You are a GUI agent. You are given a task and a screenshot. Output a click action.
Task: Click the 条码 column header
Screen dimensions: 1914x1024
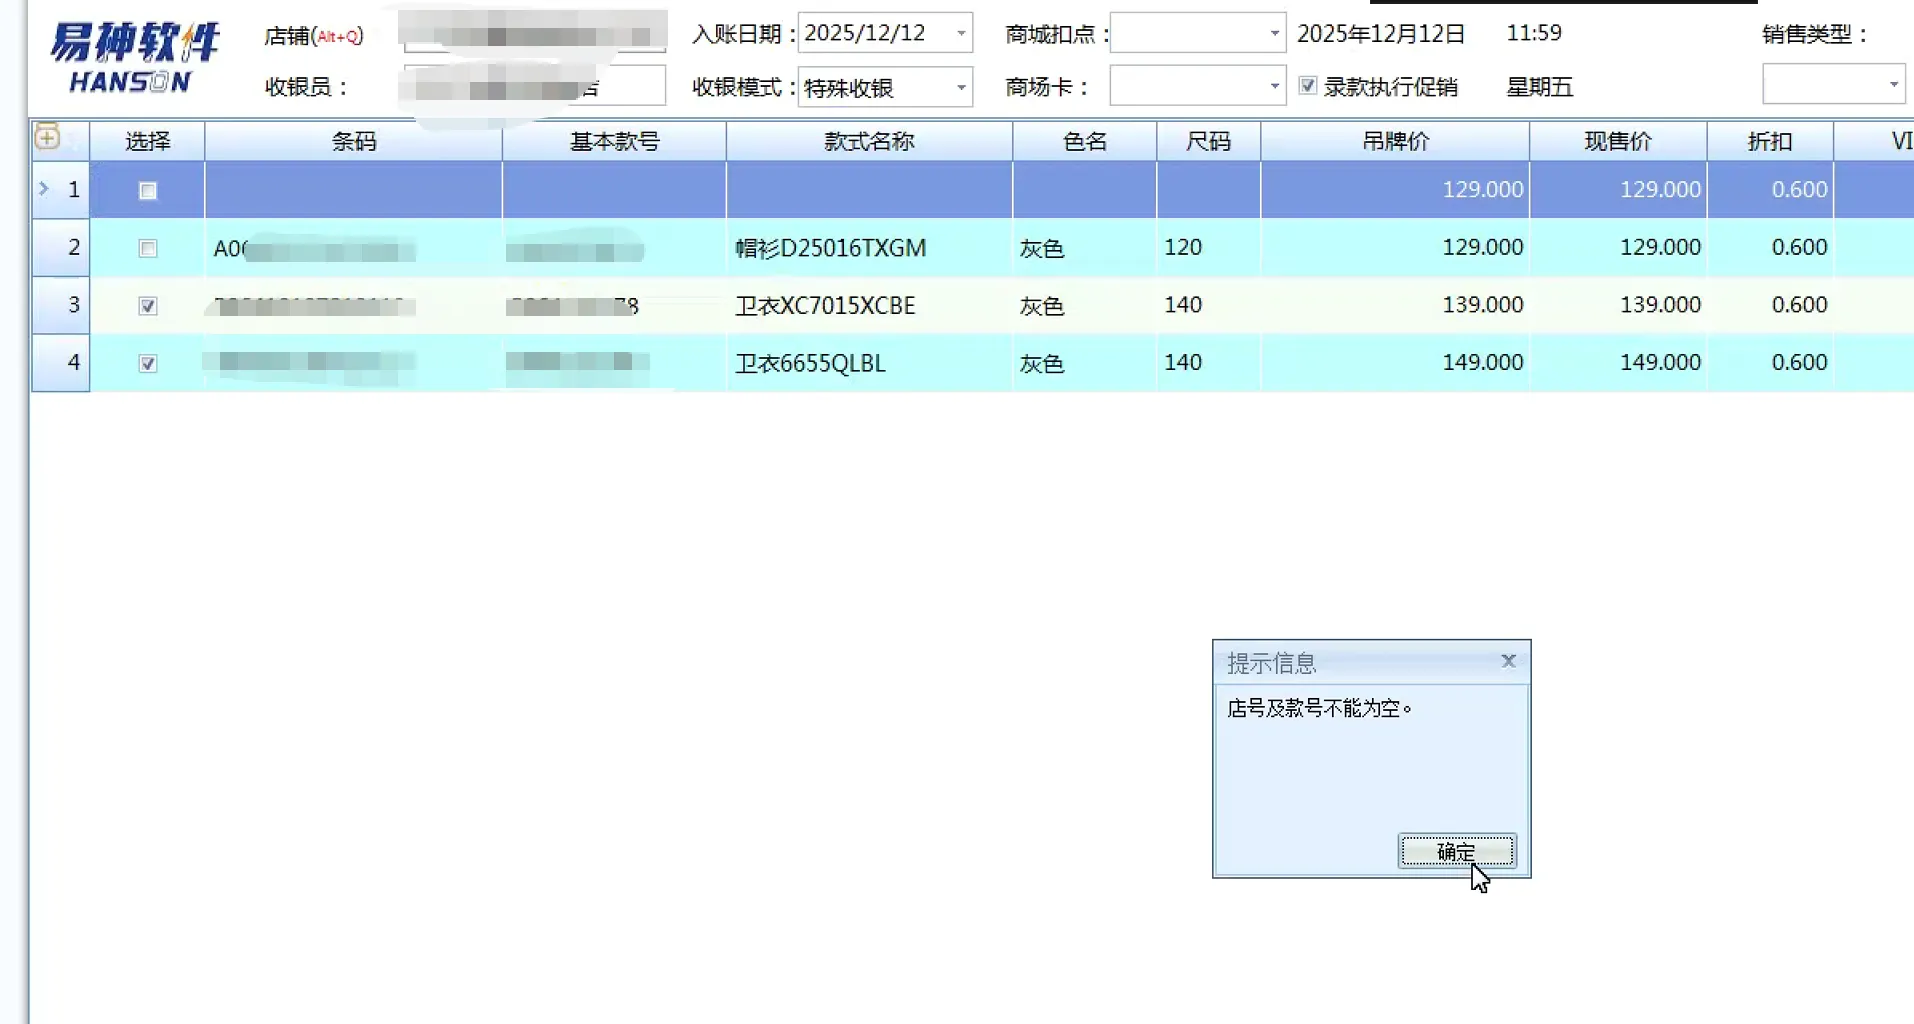(353, 141)
